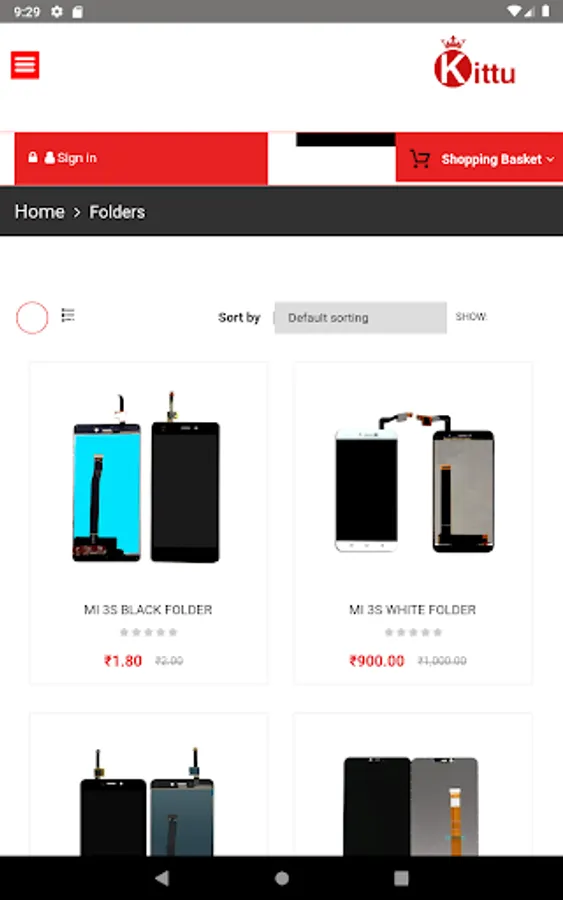563x900 pixels.
Task: Go to Home in breadcrumb
Action: tap(40, 212)
